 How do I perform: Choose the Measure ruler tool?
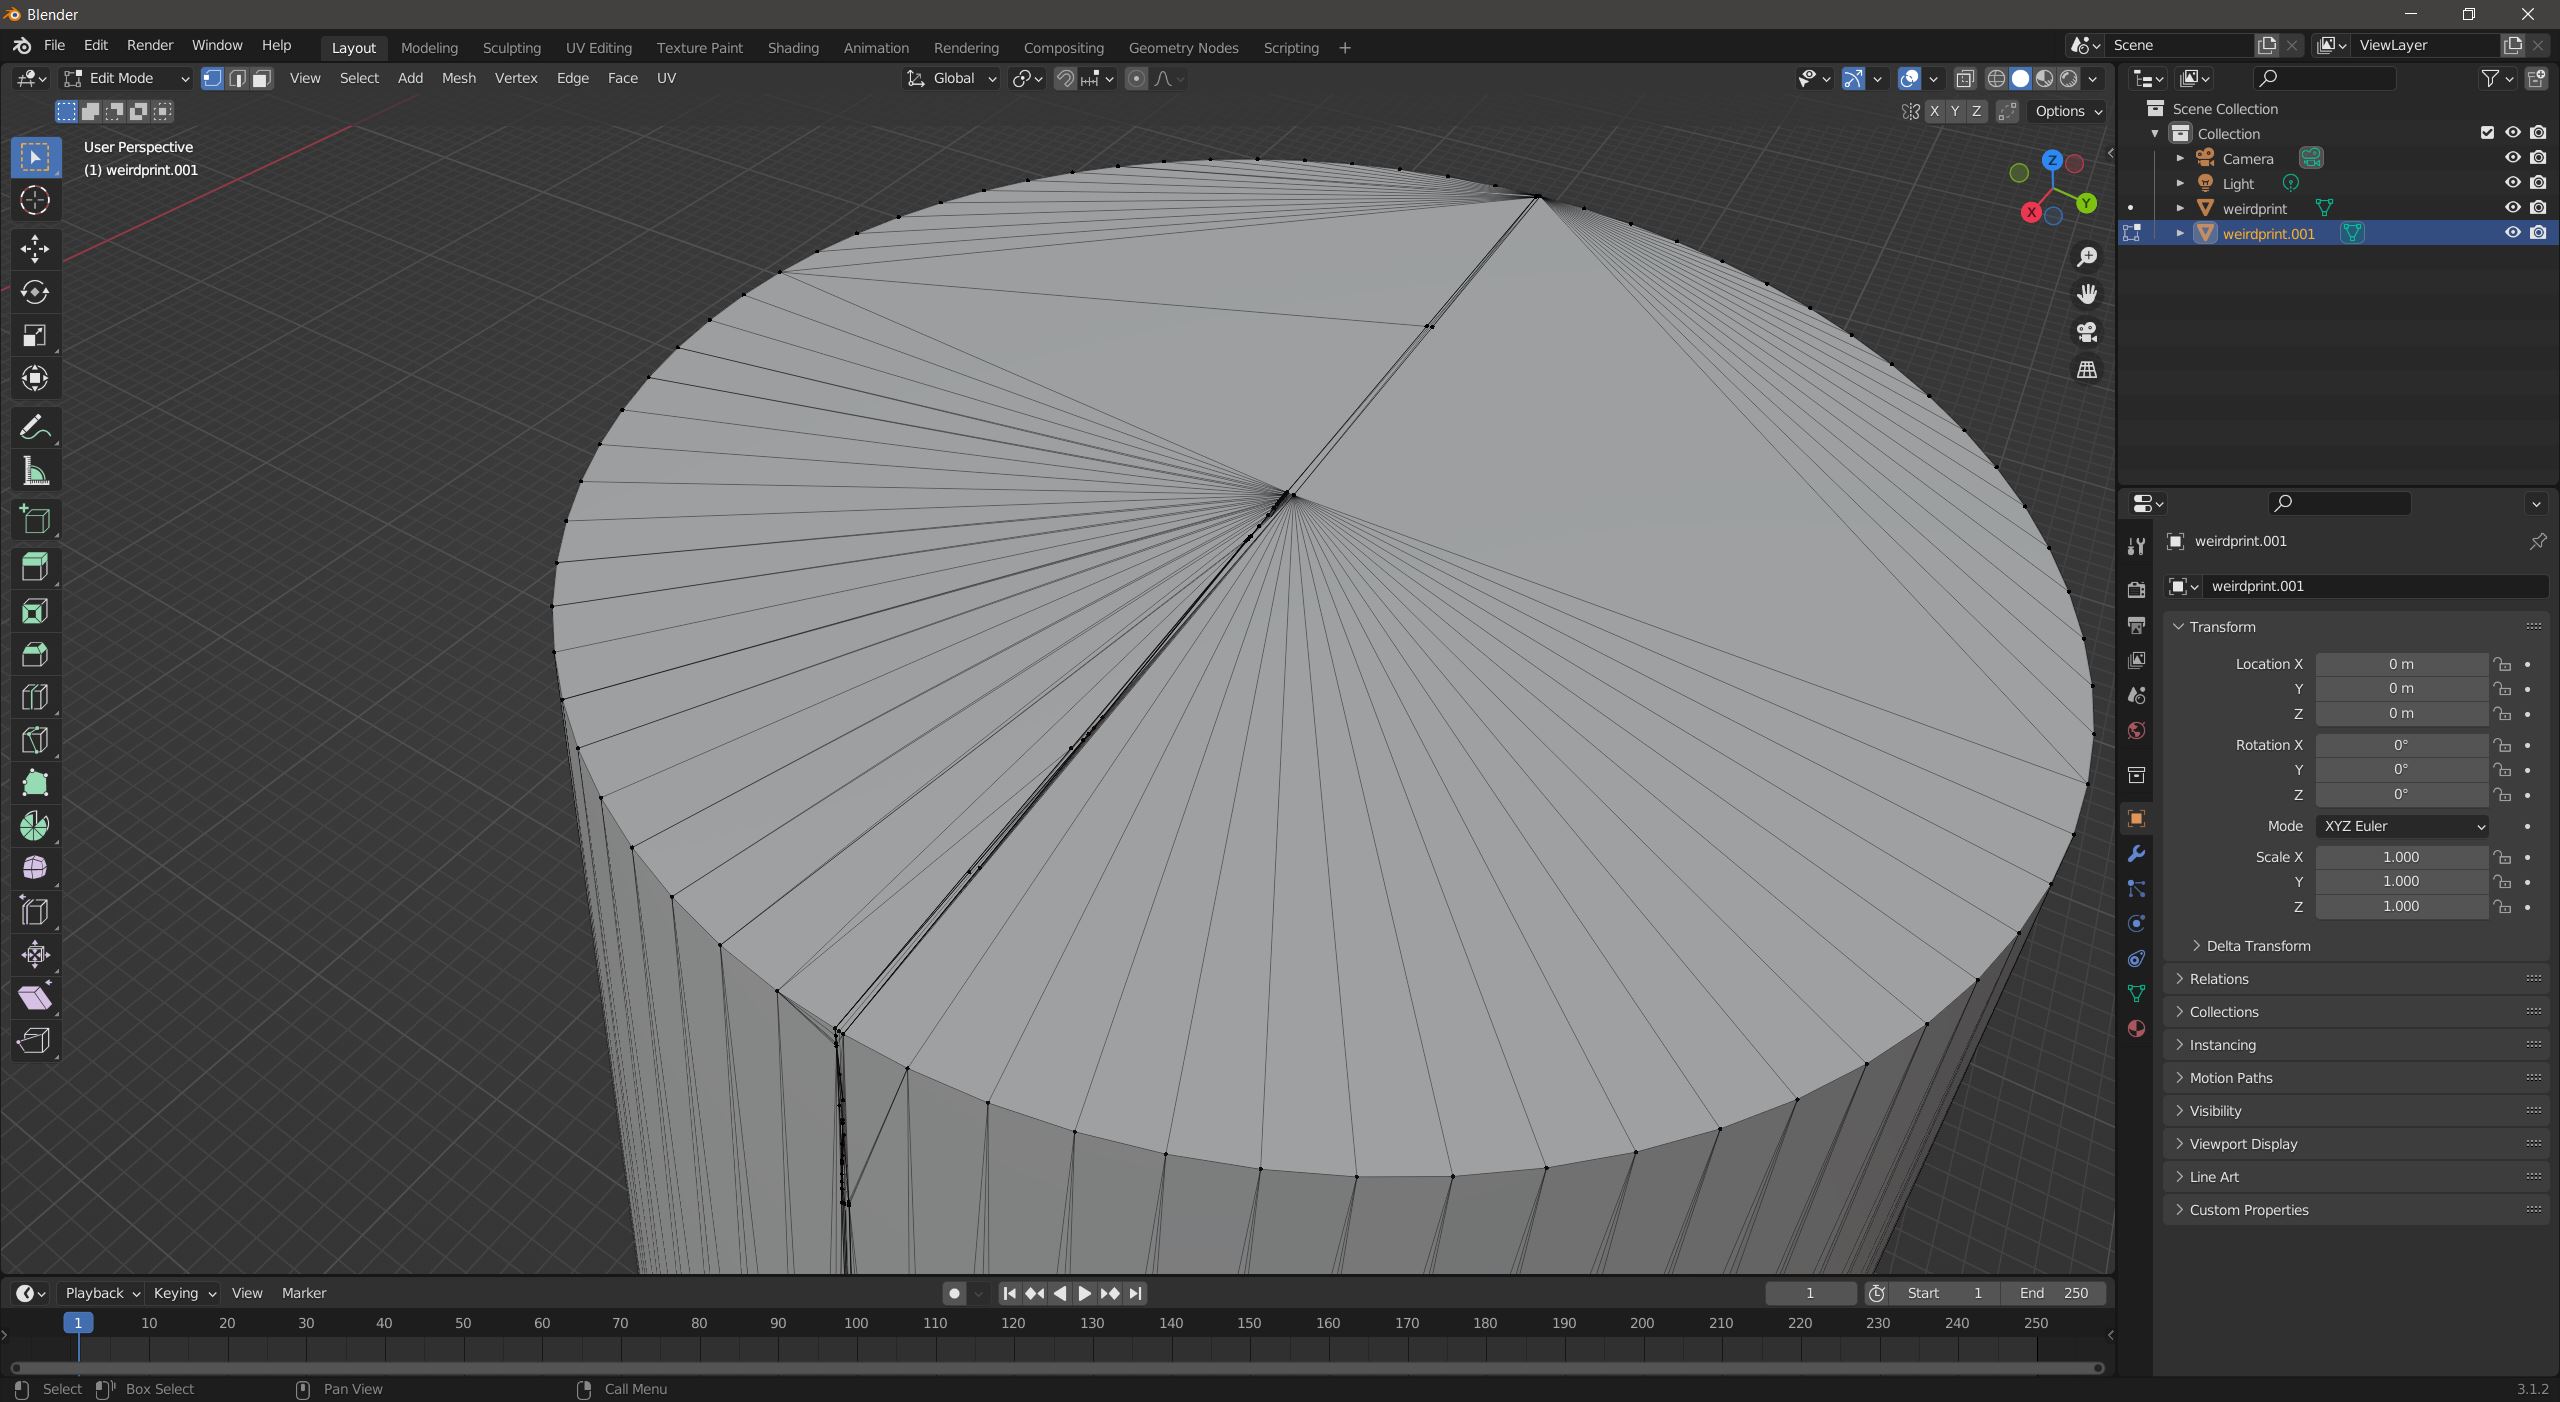(x=35, y=471)
